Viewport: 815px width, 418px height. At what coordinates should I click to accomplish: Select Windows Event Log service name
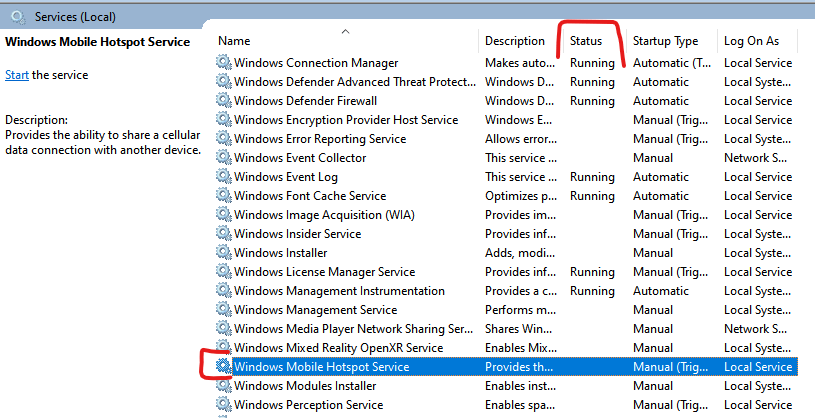[286, 177]
